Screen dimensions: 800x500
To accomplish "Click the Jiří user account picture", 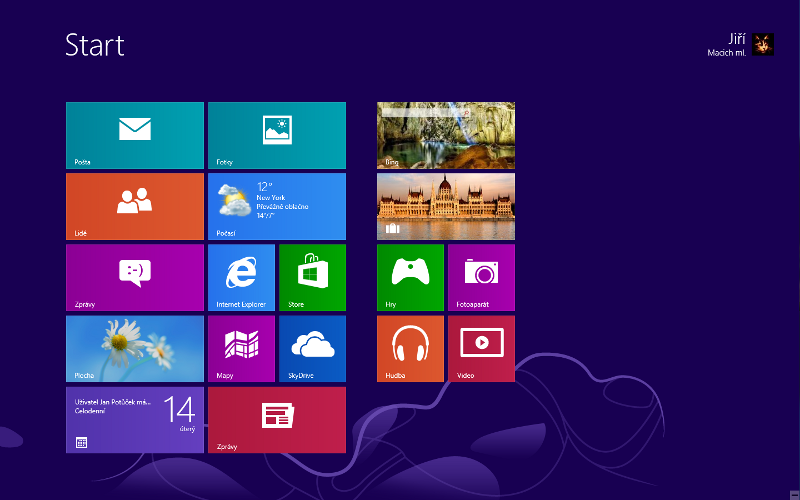I will point(763,44).
